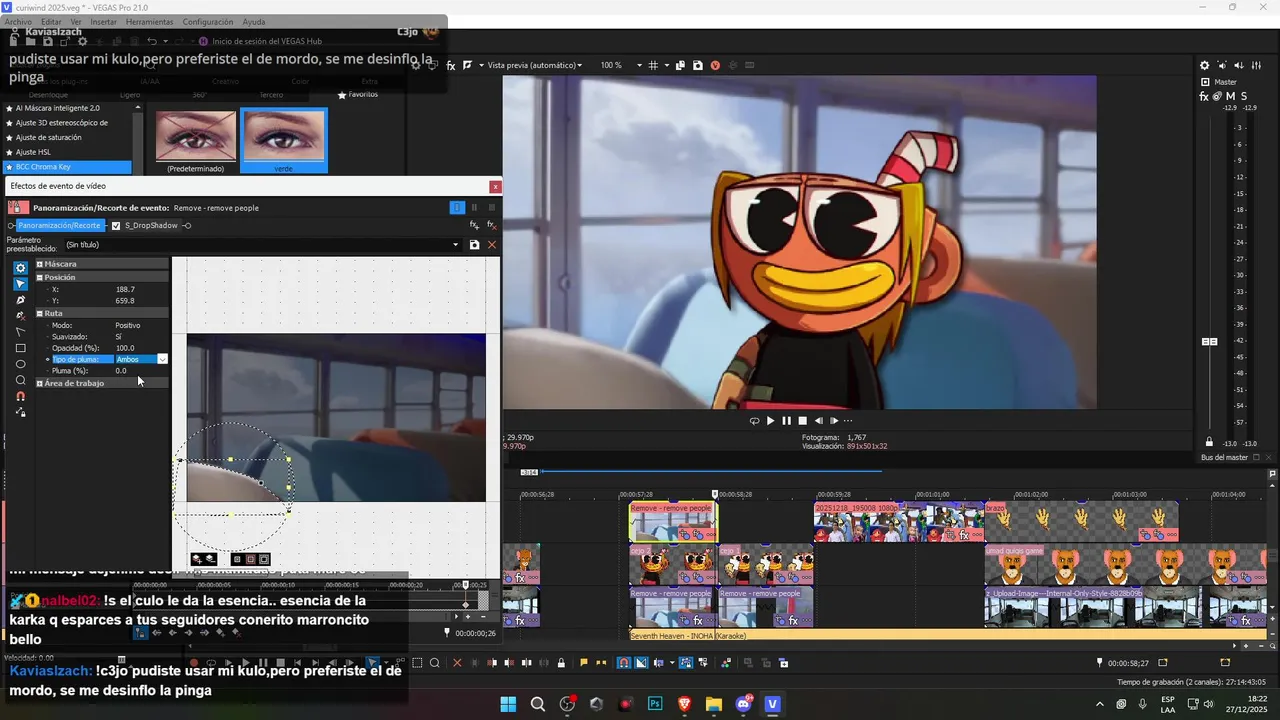Open mixer properties gear icon
The width and height of the screenshot is (1280, 720).
[1204, 65]
